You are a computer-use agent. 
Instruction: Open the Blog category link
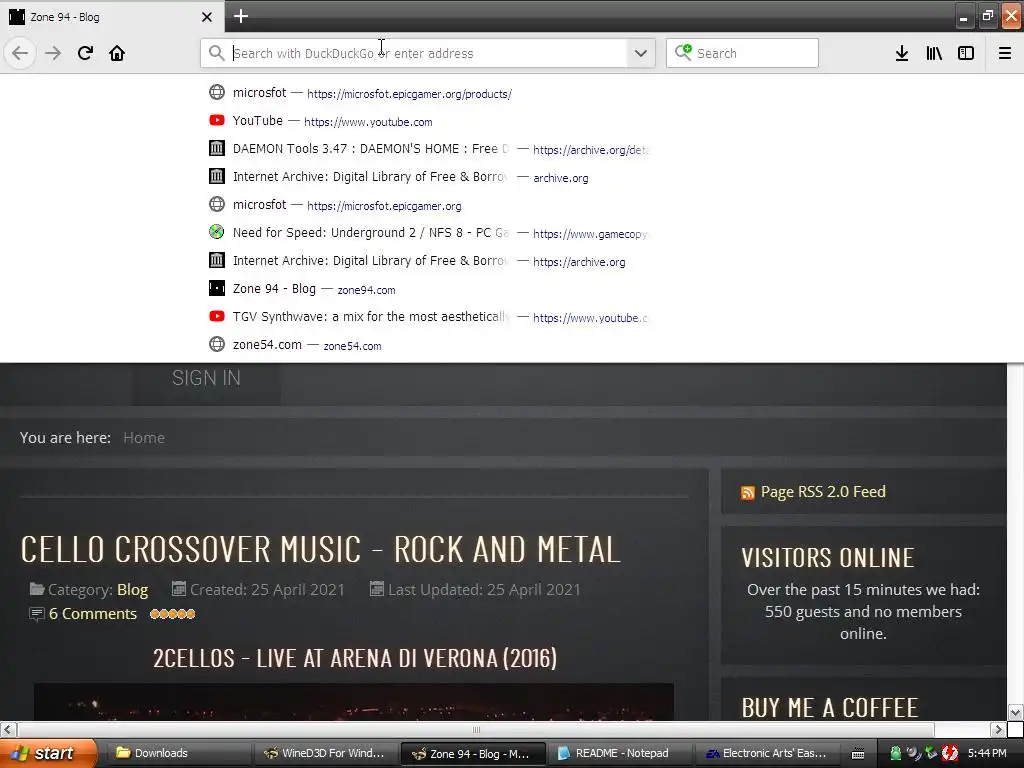[133, 590]
